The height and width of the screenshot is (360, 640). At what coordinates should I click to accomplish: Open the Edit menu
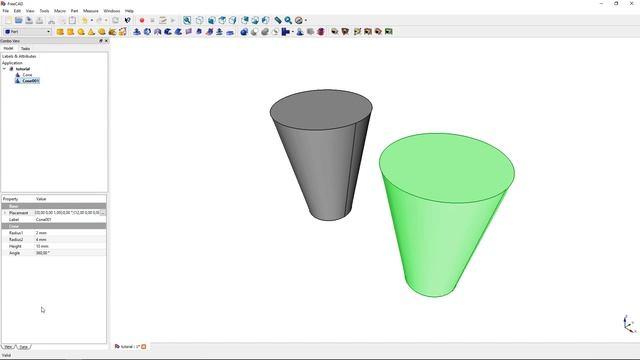tap(18, 11)
